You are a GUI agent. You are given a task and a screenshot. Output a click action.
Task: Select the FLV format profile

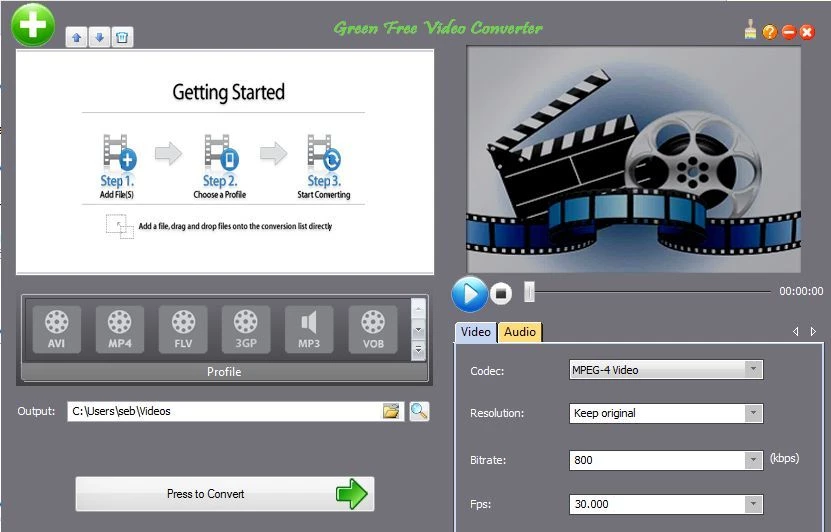click(x=183, y=328)
